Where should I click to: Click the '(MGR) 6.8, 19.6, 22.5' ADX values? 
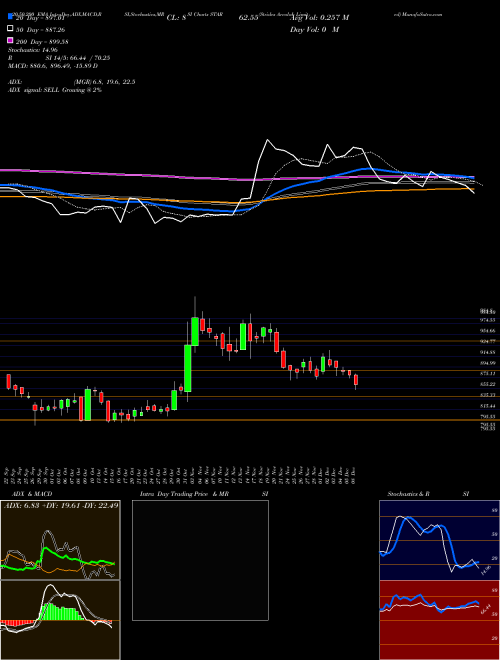104,82
